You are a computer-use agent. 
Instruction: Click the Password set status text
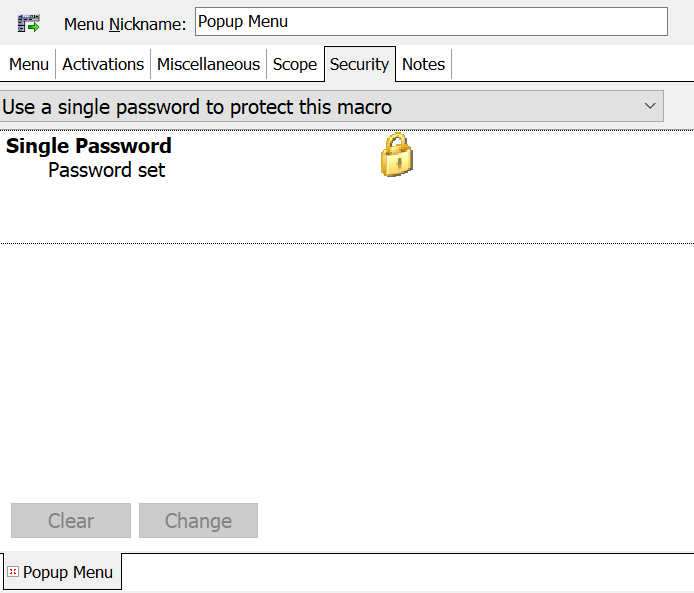pos(107,170)
